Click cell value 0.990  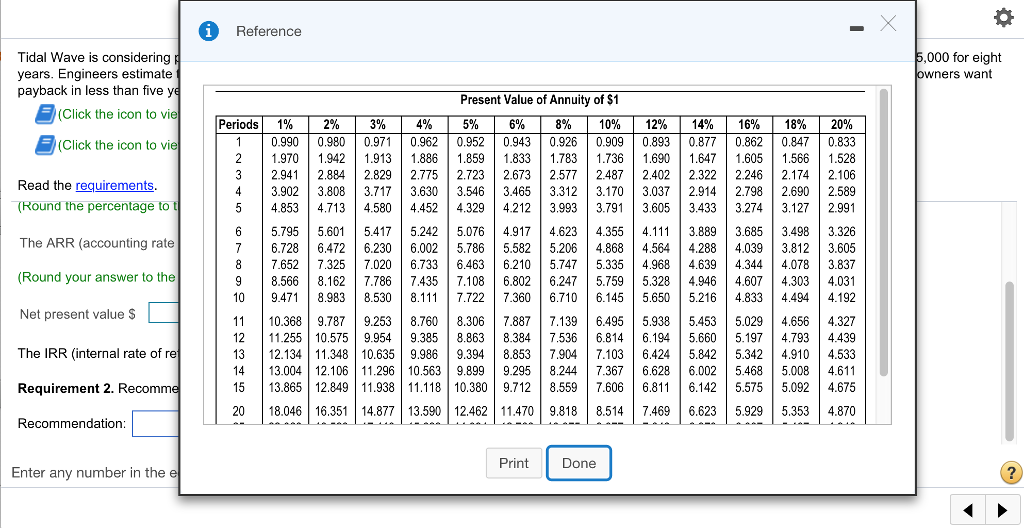(285, 141)
